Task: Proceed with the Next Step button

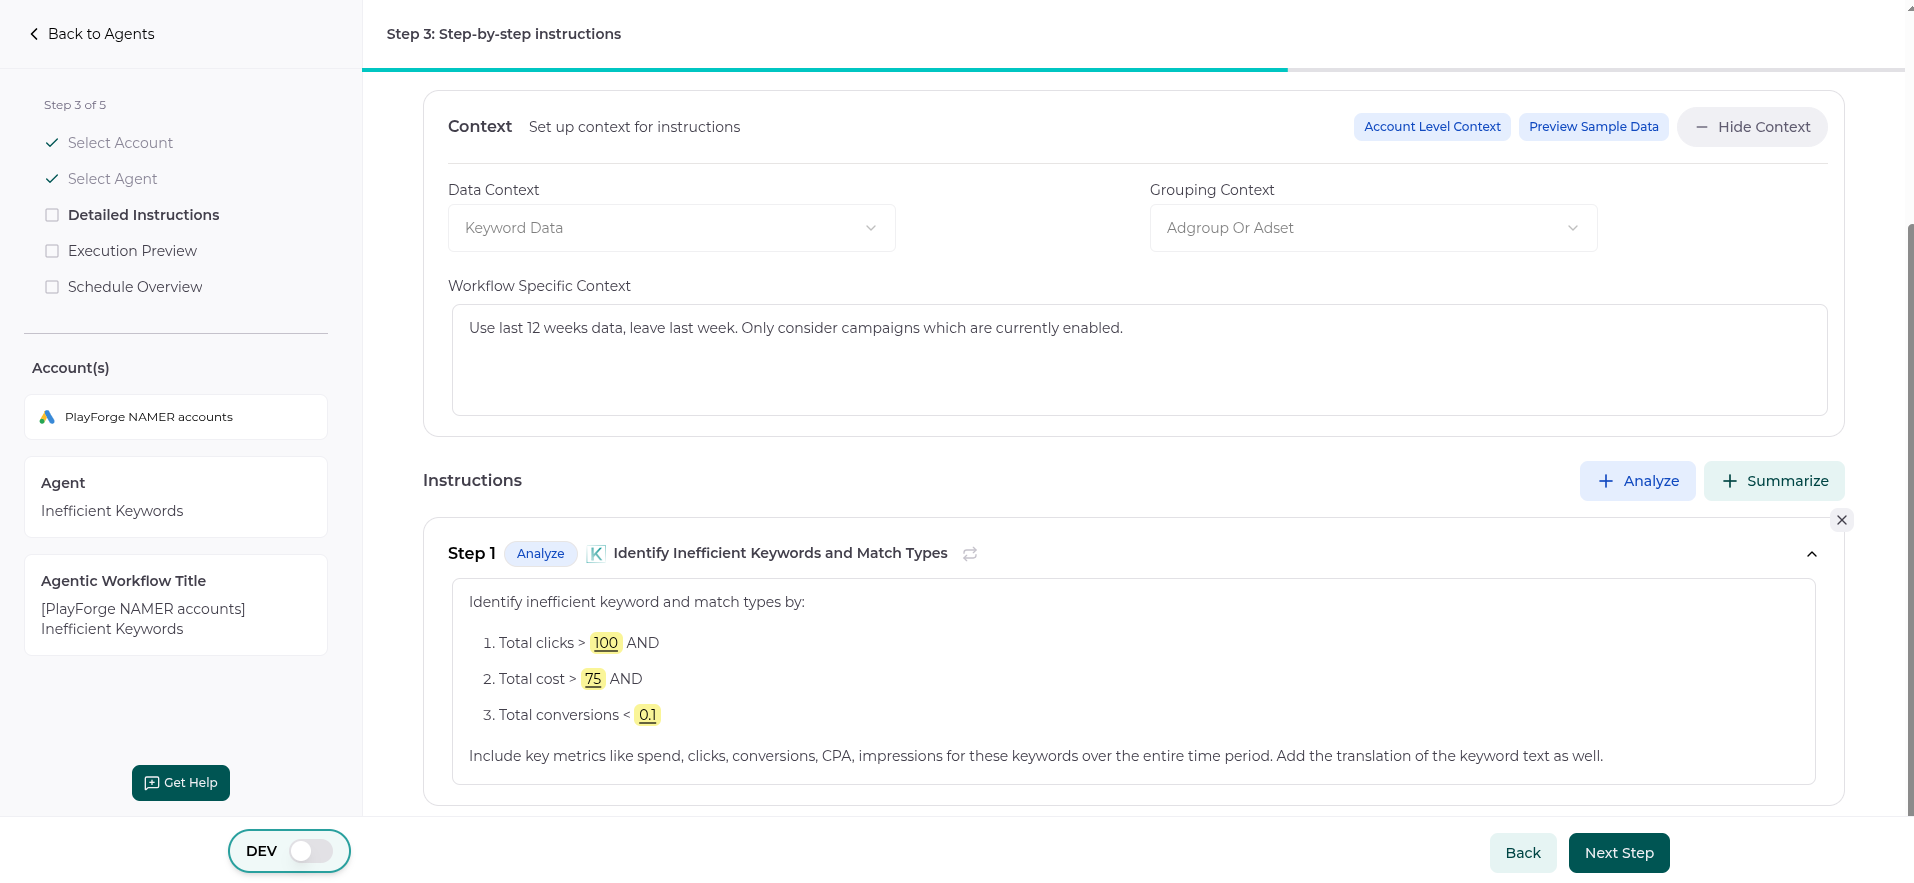Action: [1618, 853]
